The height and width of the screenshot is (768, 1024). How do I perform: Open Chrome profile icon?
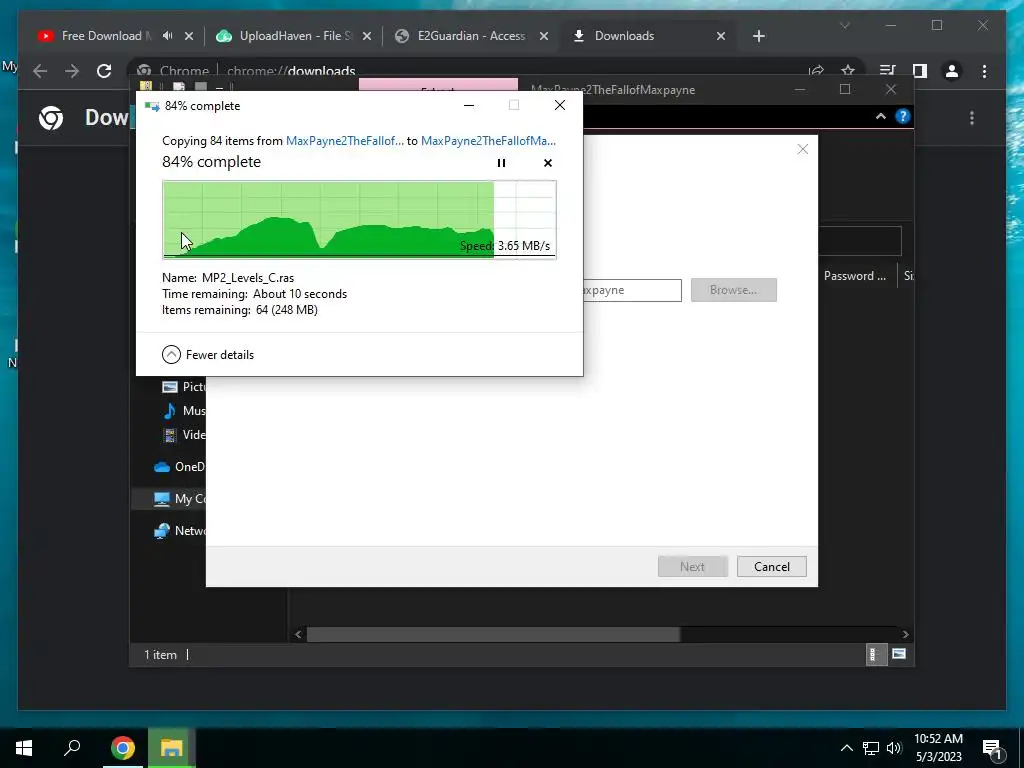tap(952, 71)
